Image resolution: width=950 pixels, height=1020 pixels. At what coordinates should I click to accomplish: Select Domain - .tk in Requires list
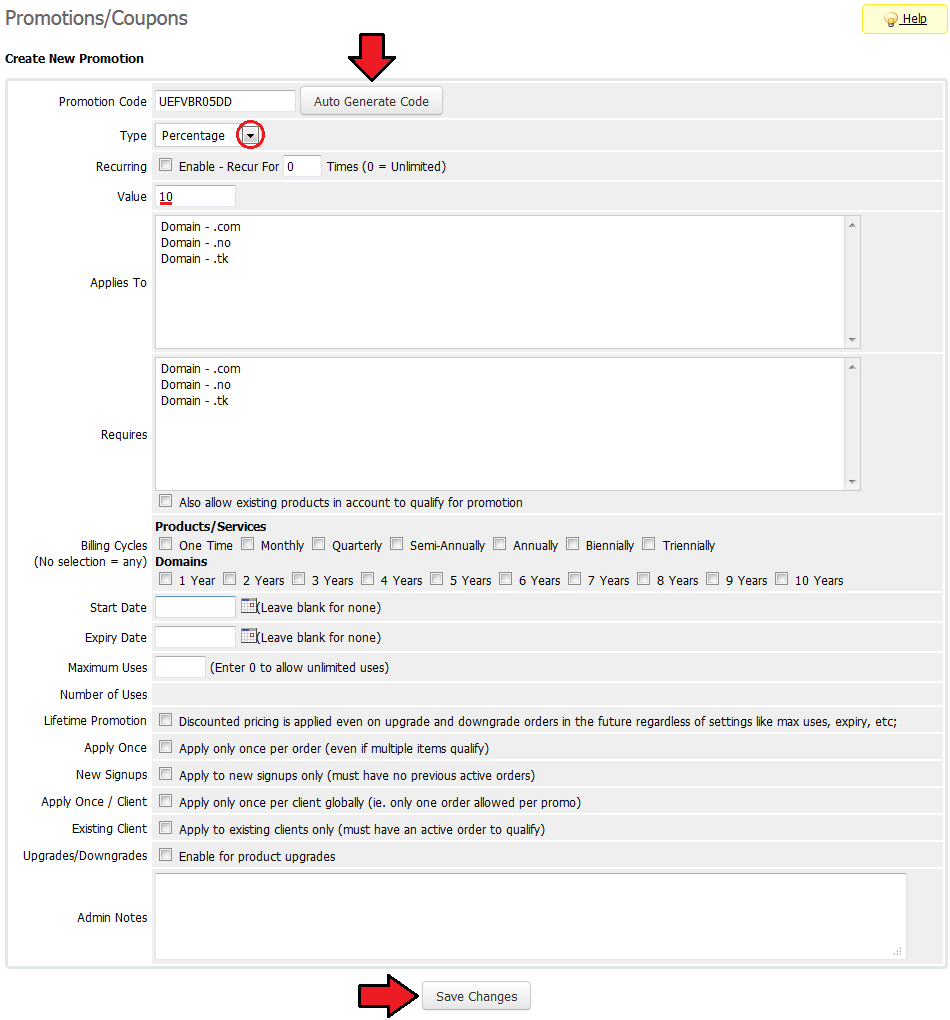point(195,401)
